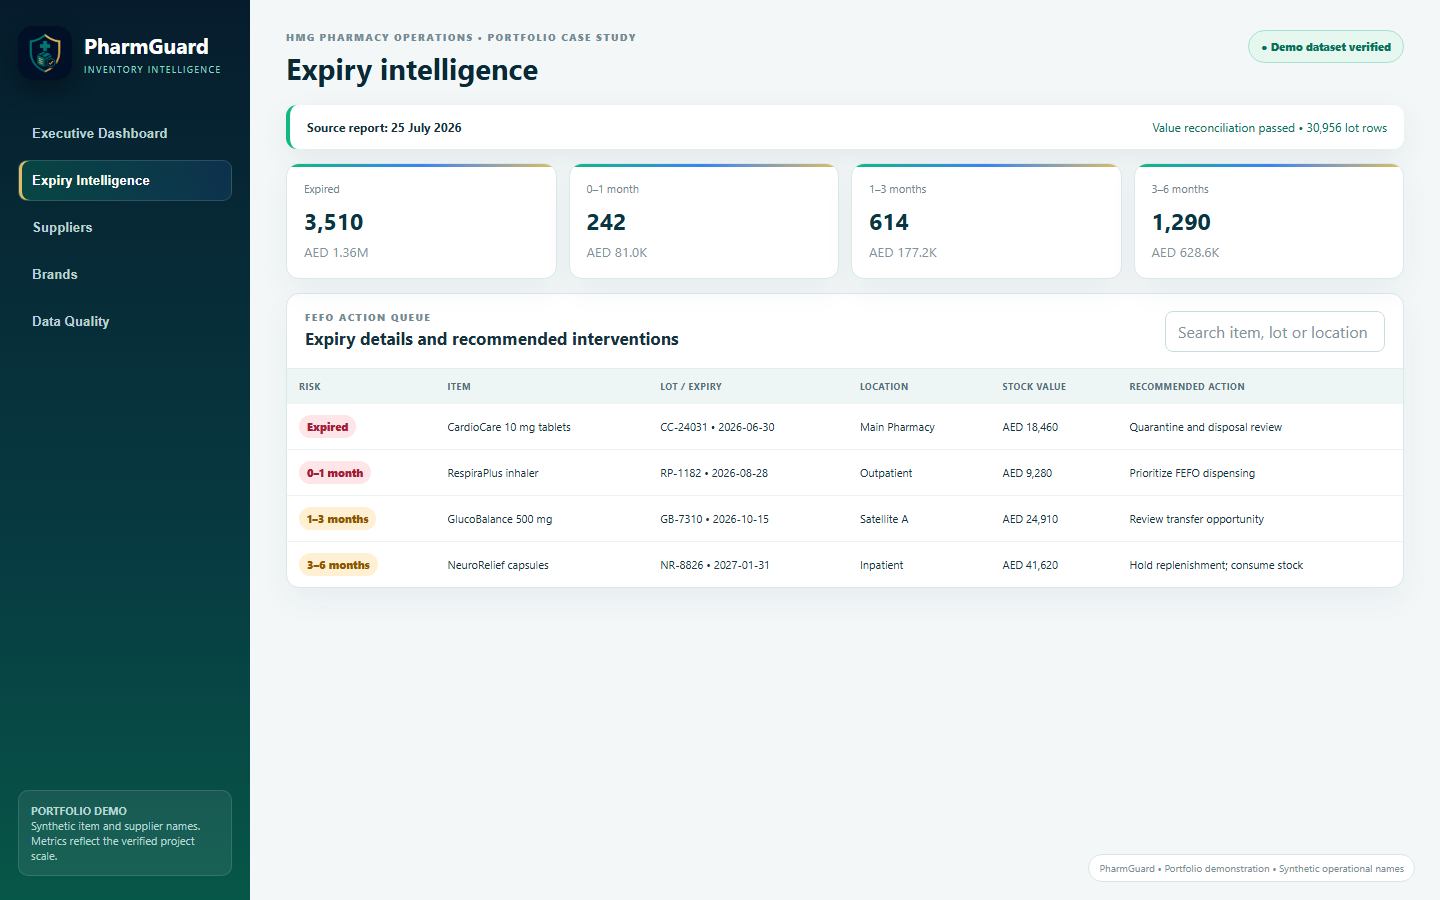Select GlucoBalance 500 mg item
This screenshot has height=900, width=1440.
(x=500, y=519)
